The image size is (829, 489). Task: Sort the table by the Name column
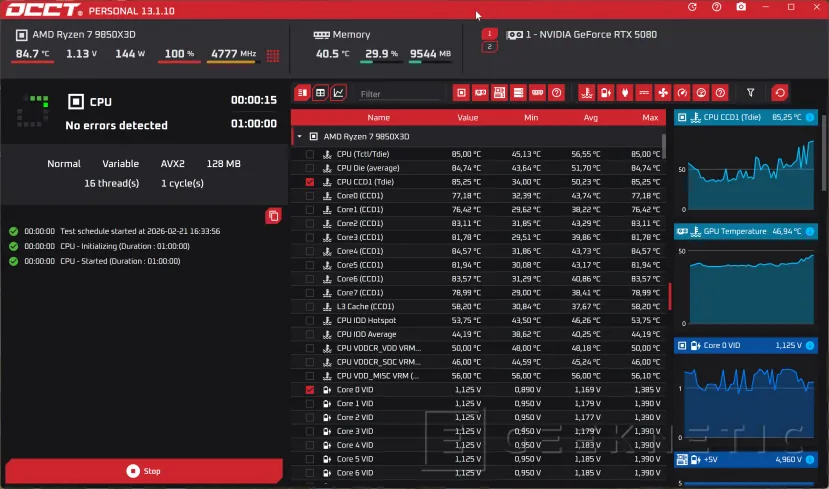point(377,117)
